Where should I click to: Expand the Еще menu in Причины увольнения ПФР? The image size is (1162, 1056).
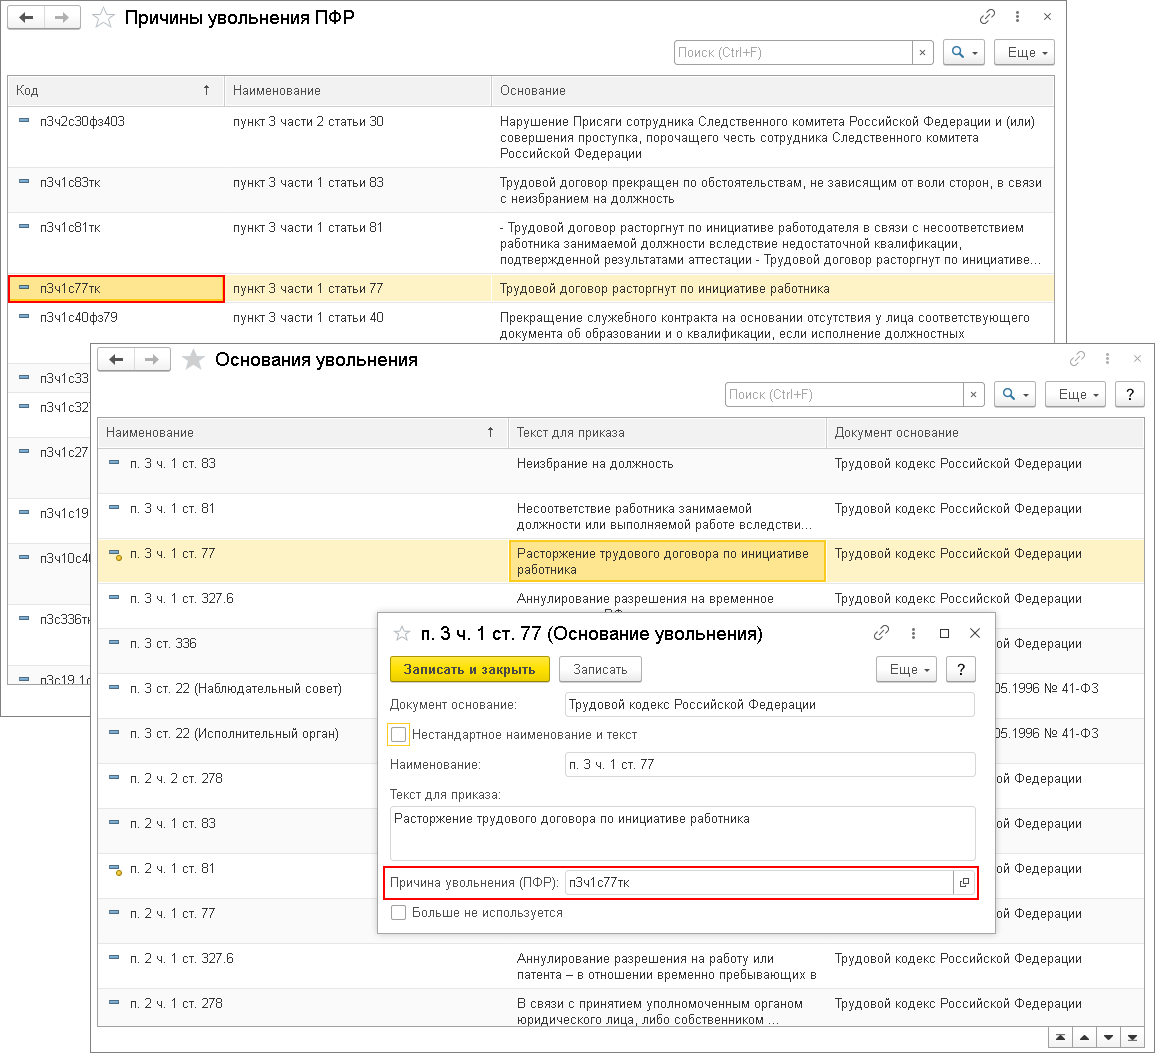point(1023,52)
